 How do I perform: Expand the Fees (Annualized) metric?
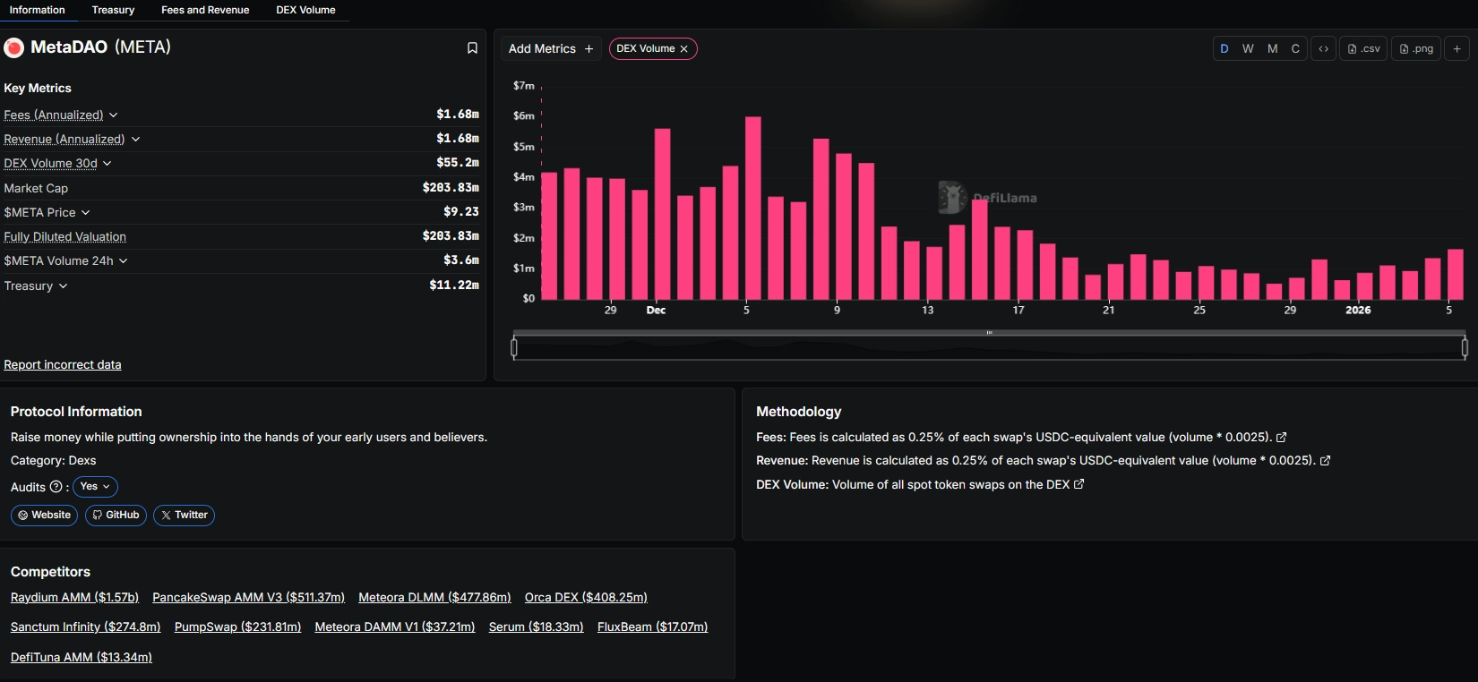point(113,116)
